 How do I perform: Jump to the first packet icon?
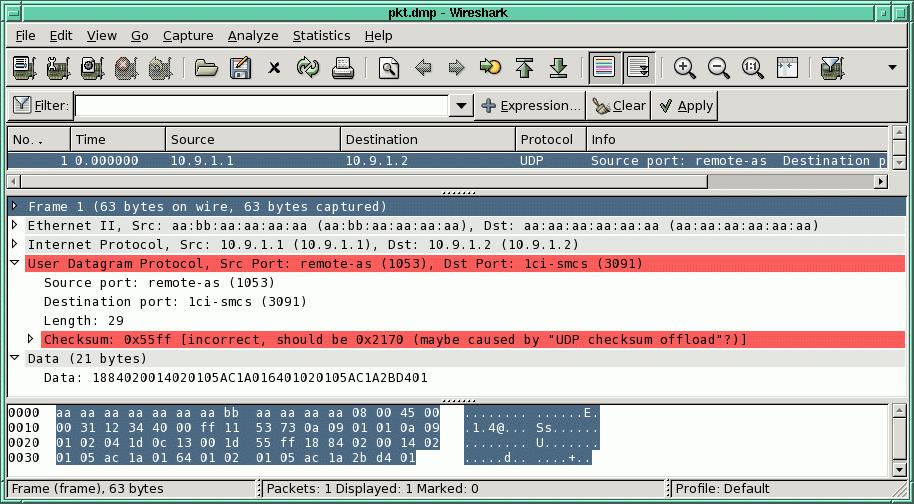coord(525,68)
